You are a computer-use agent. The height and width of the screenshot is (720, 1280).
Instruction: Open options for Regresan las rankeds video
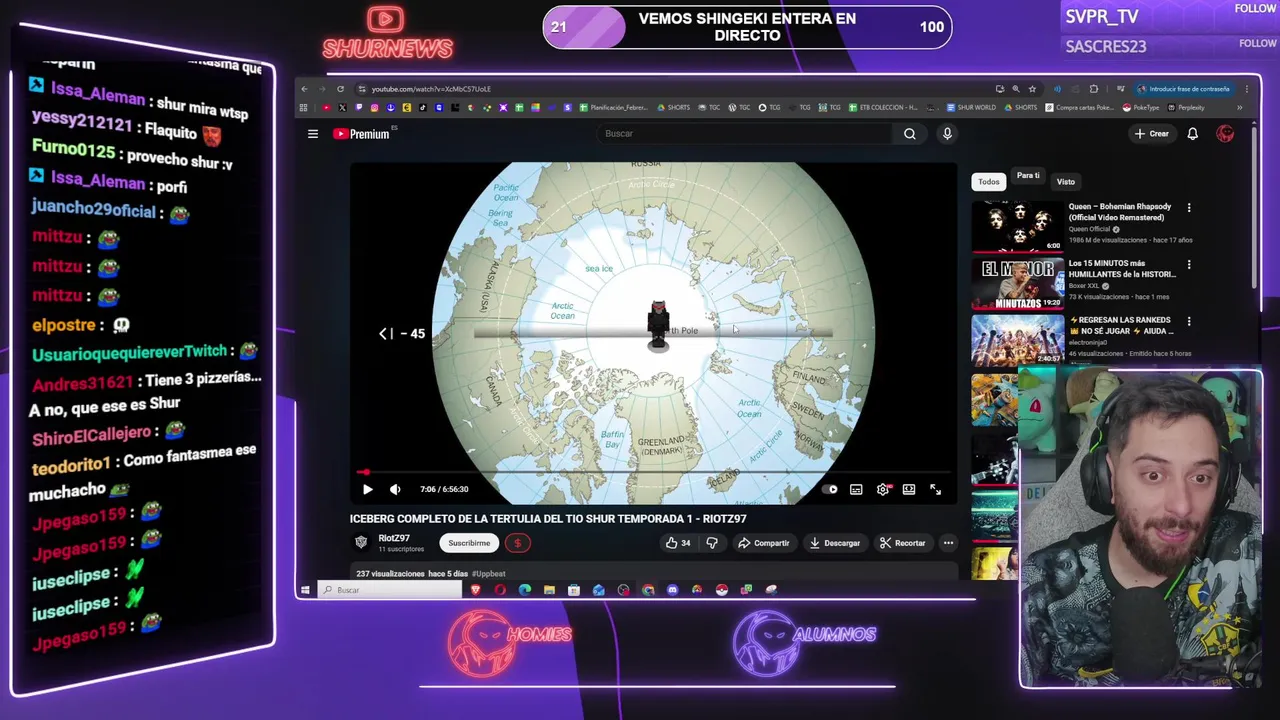pos(1189,322)
